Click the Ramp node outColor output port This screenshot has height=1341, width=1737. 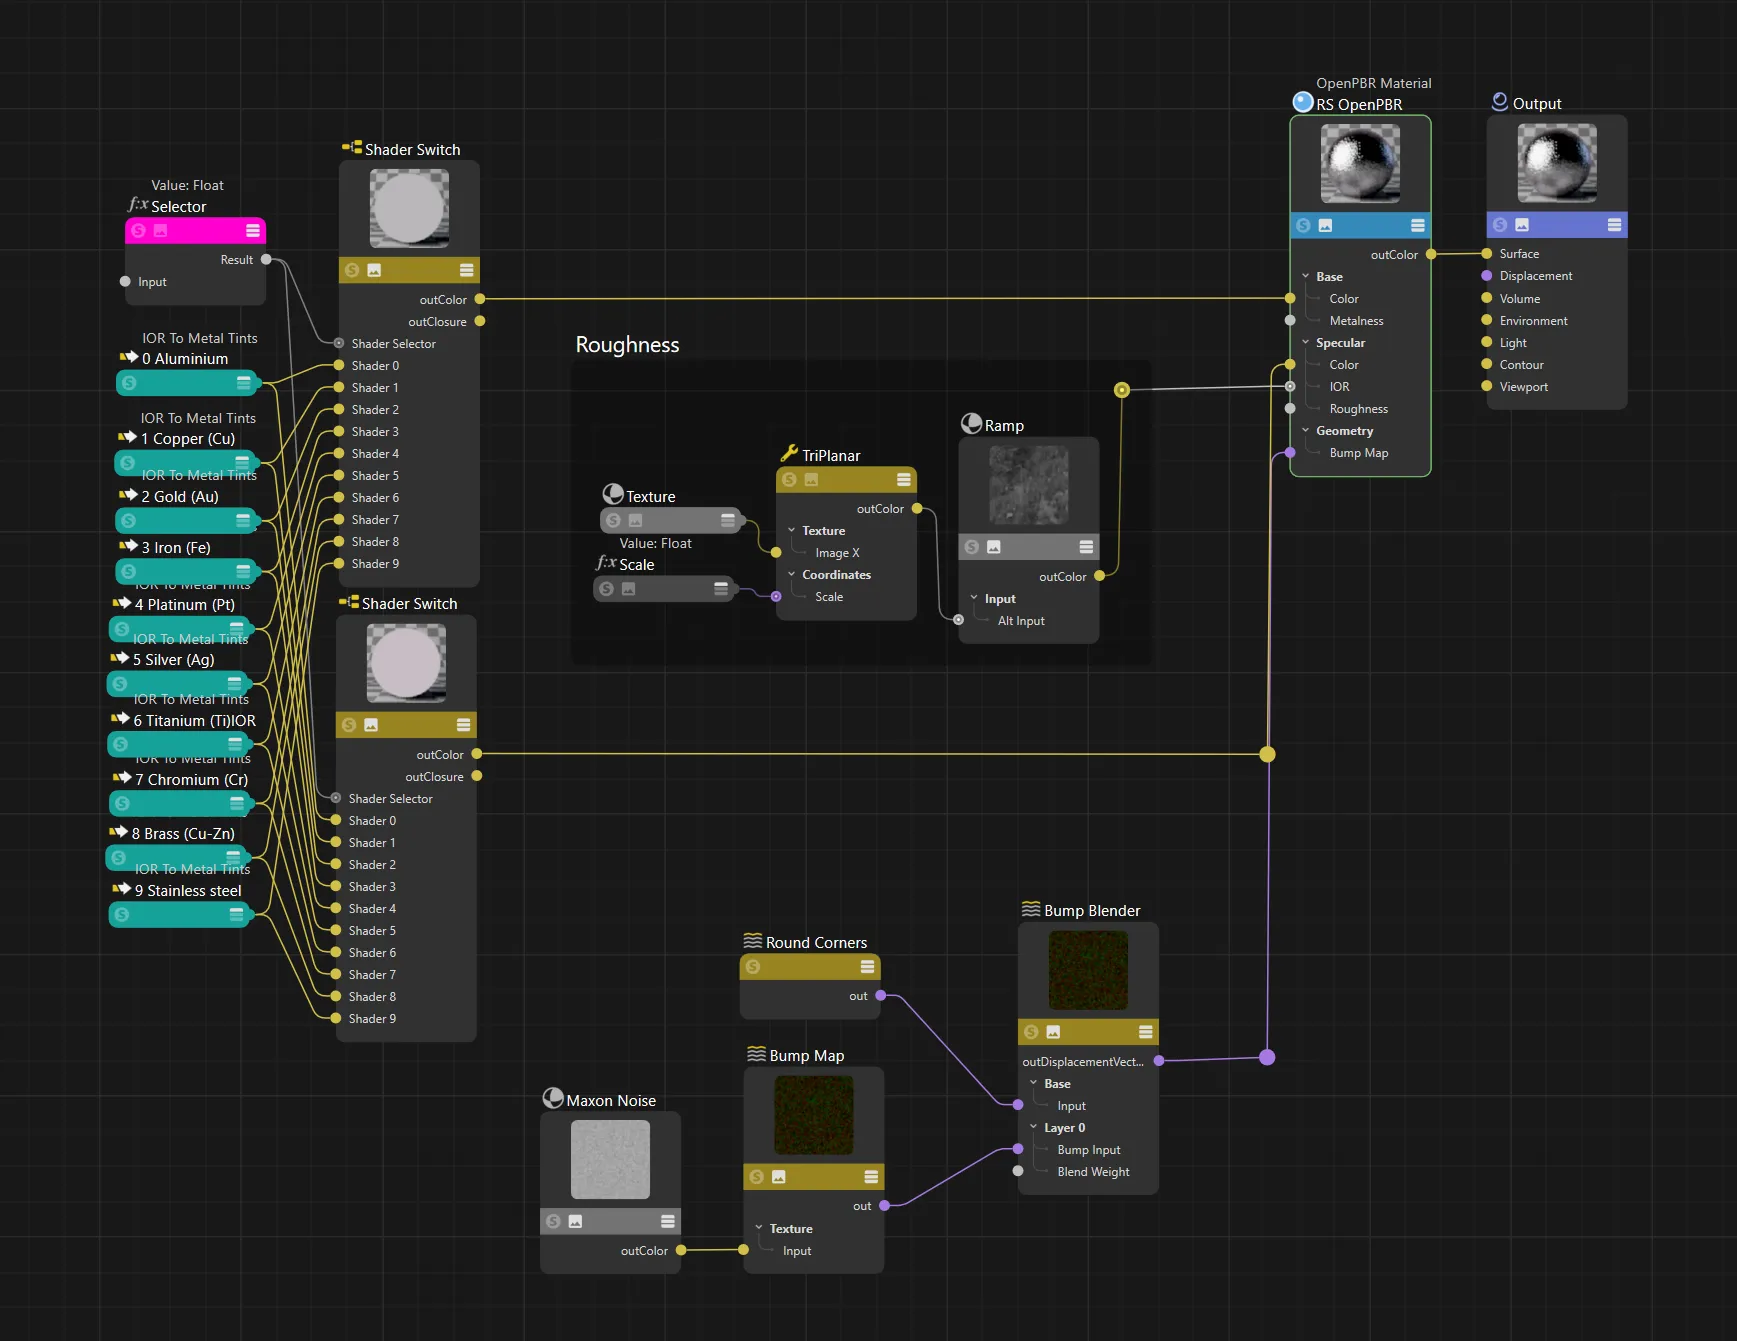point(1099,576)
